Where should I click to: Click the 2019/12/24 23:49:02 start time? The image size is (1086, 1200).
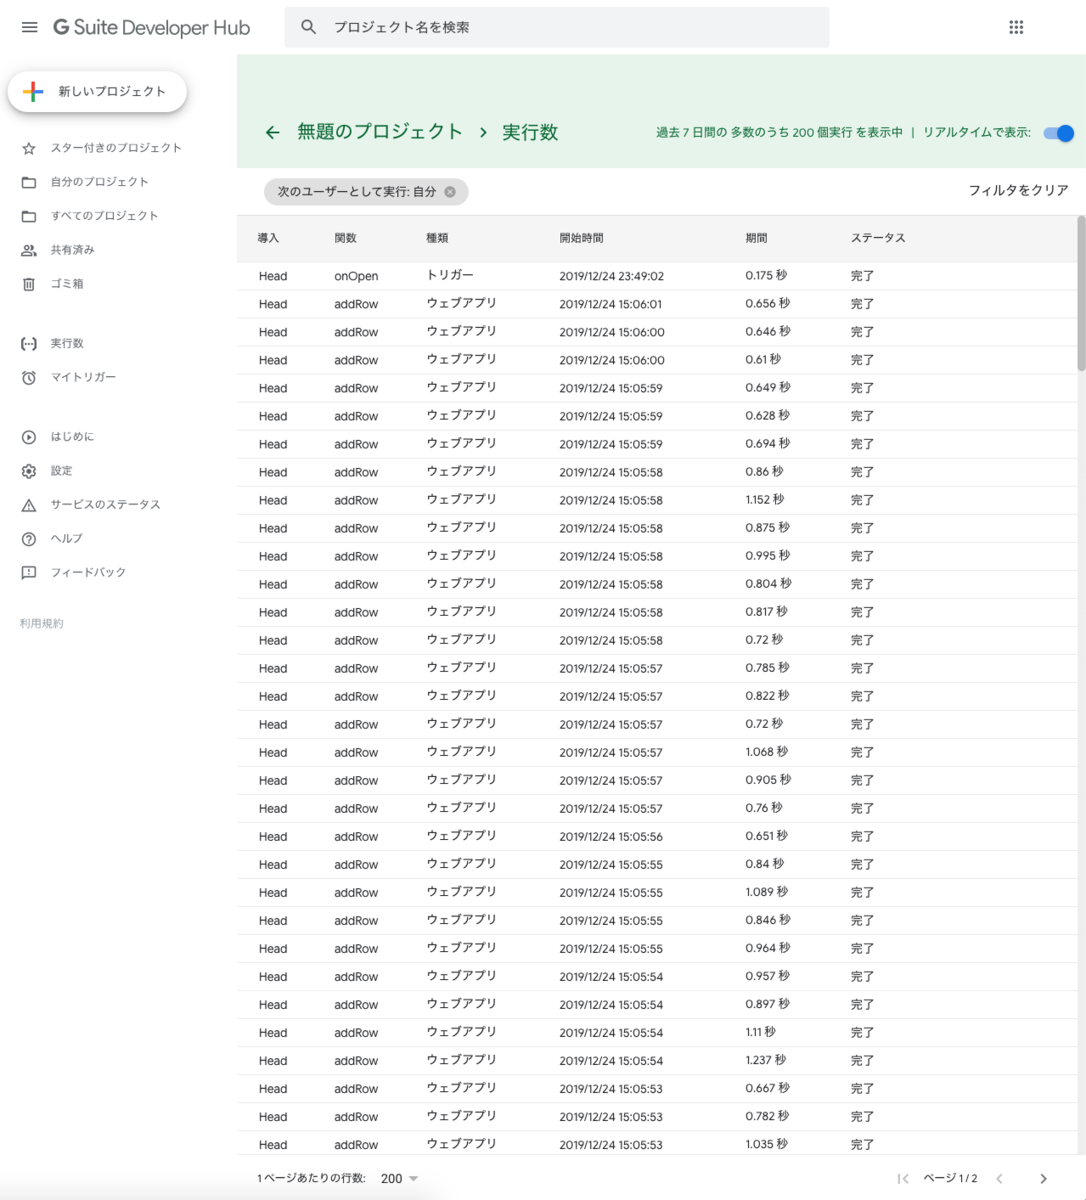point(611,276)
